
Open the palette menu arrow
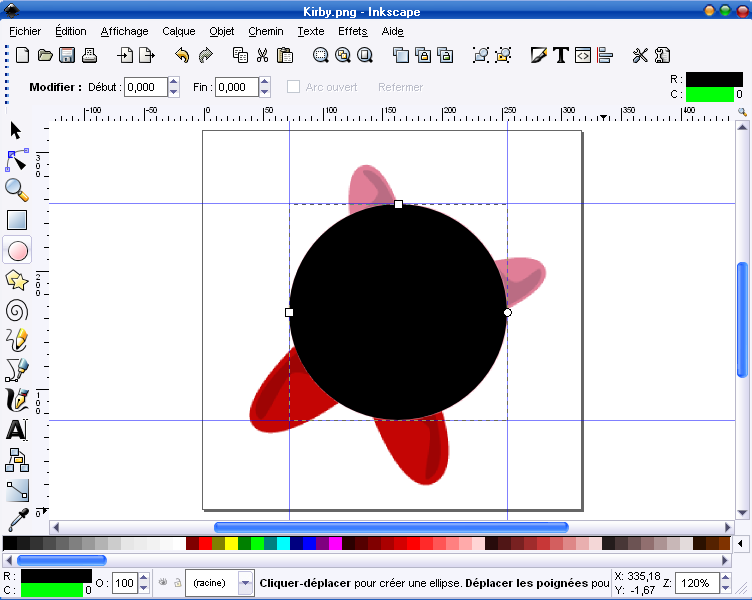740,543
